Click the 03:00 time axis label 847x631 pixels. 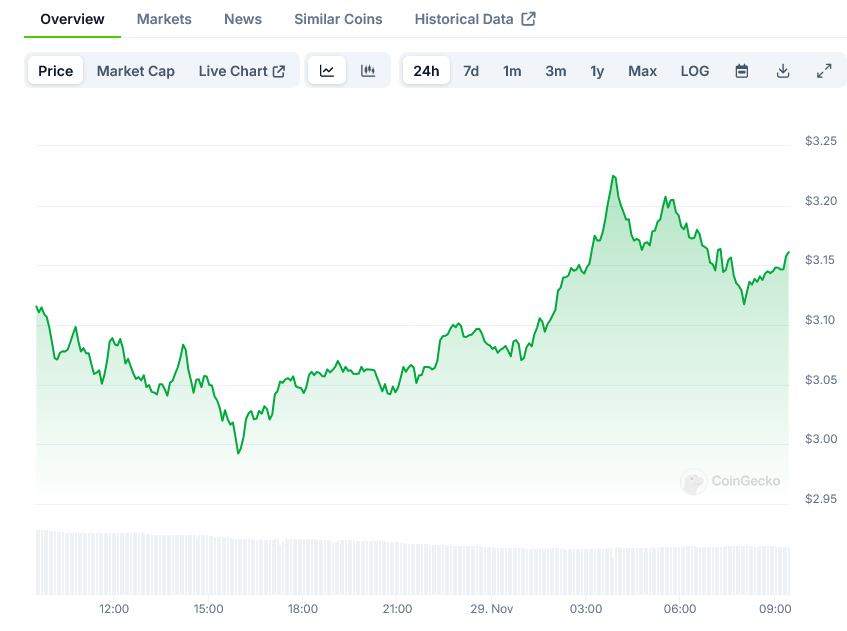coord(586,609)
